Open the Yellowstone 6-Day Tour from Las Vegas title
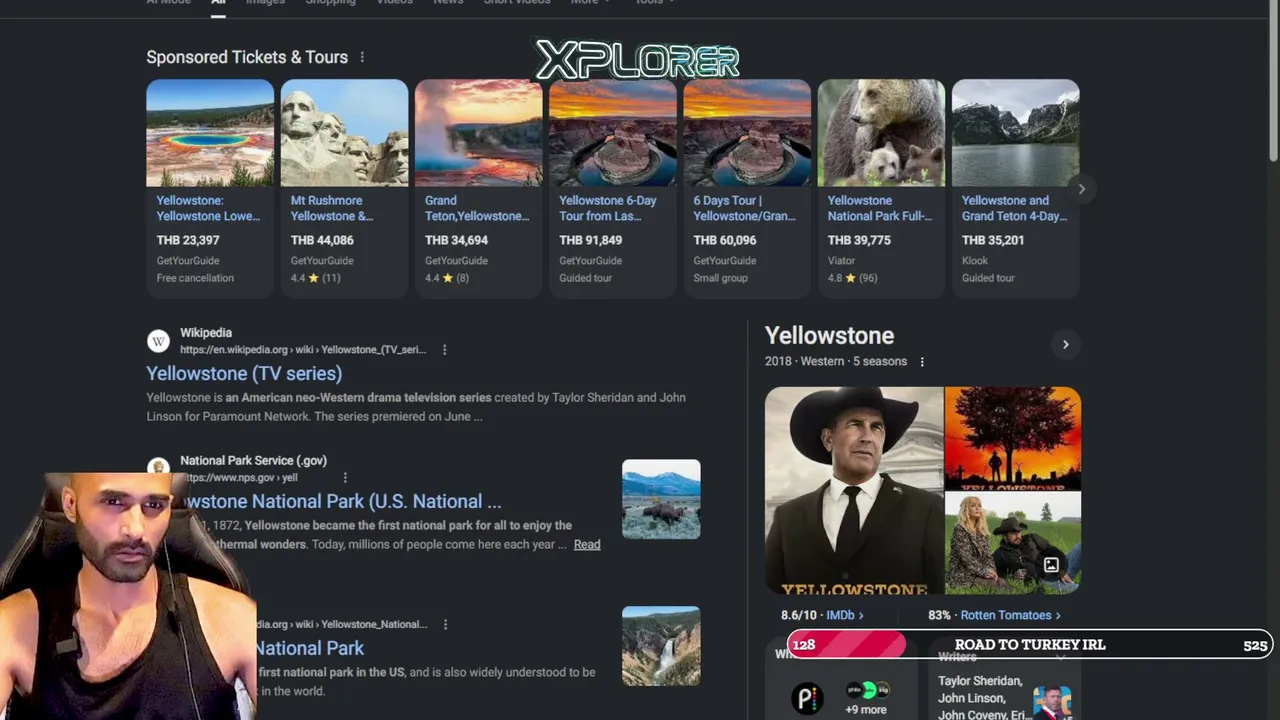This screenshot has width=1280, height=720. 608,208
